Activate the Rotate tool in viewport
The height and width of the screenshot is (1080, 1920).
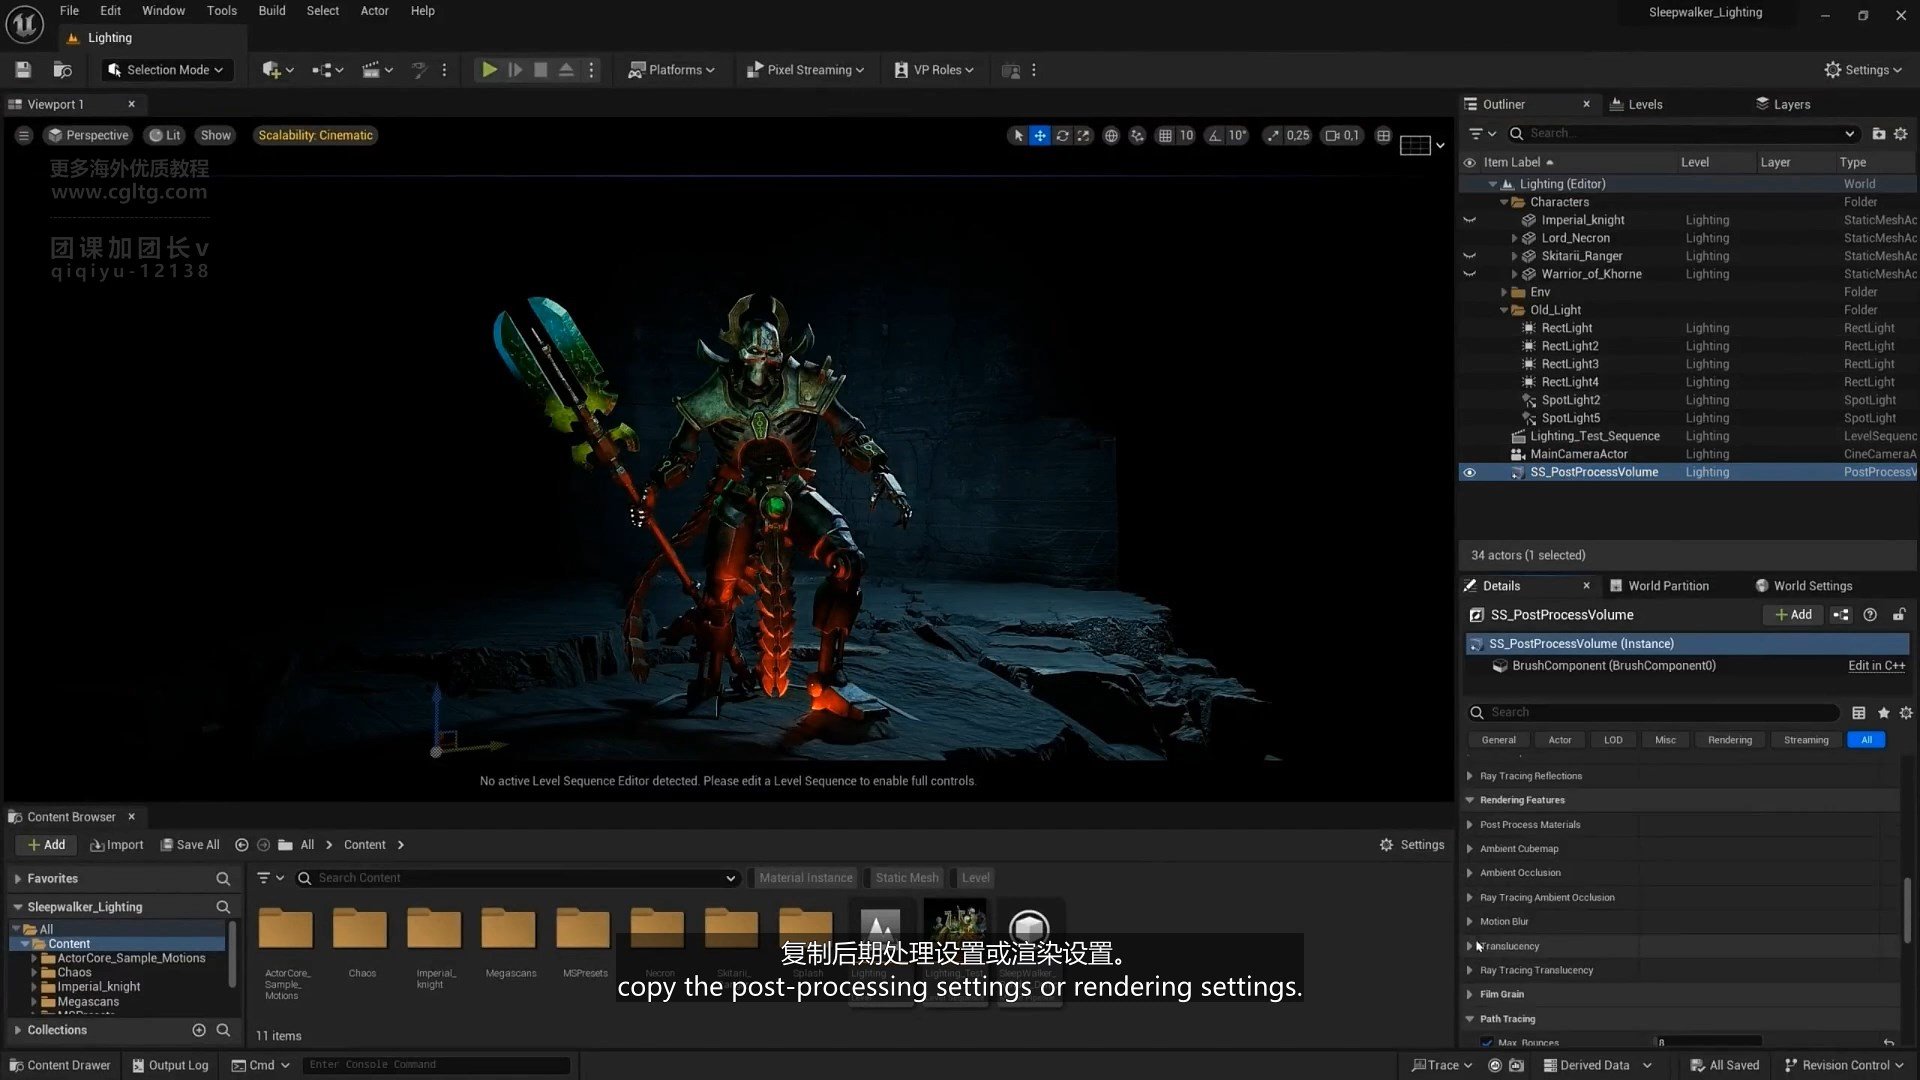tap(1062, 135)
